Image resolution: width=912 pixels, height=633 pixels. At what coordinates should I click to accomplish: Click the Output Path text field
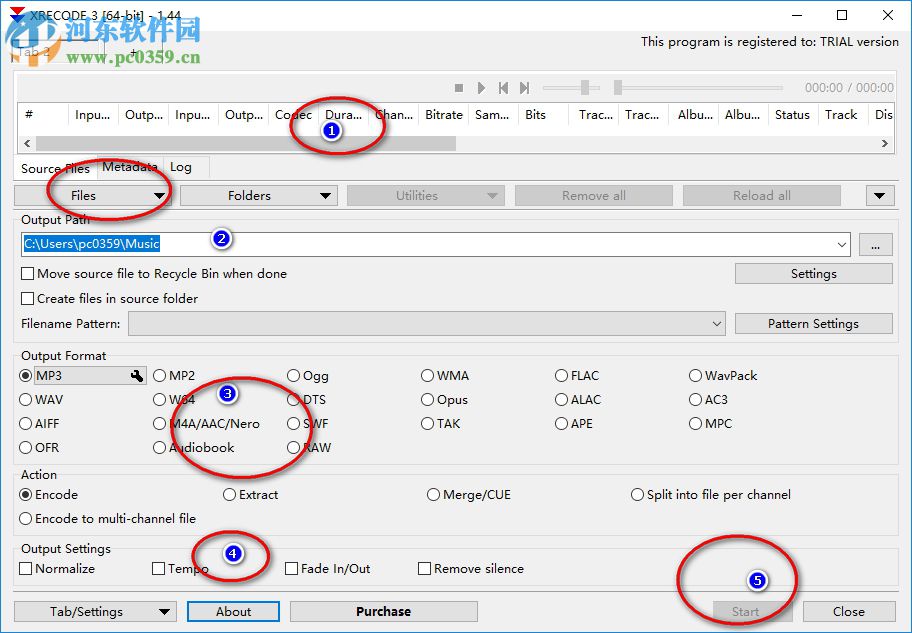pyautogui.click(x=436, y=244)
